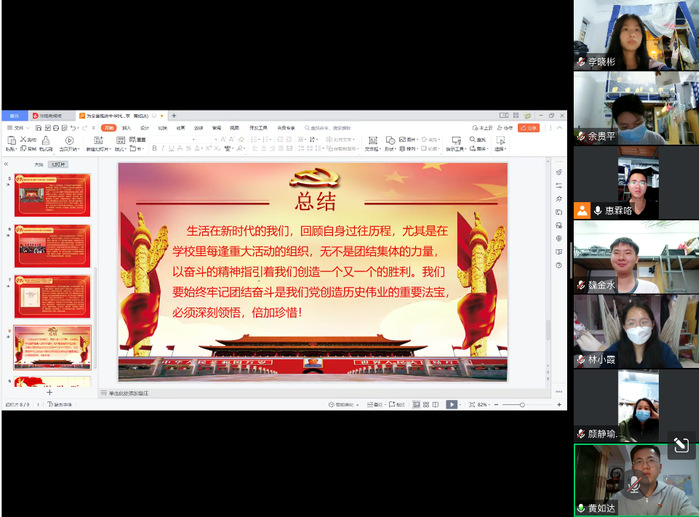Click the orange Share button
Viewport: 699px width, 517px height.
pos(531,128)
